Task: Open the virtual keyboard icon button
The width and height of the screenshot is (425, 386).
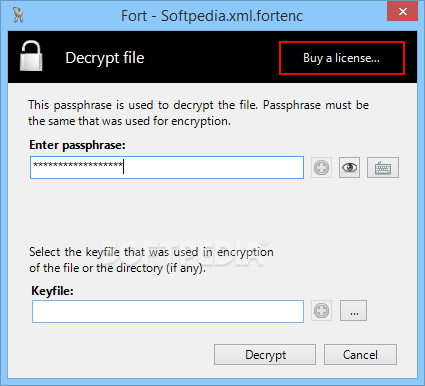Action: pos(383,167)
